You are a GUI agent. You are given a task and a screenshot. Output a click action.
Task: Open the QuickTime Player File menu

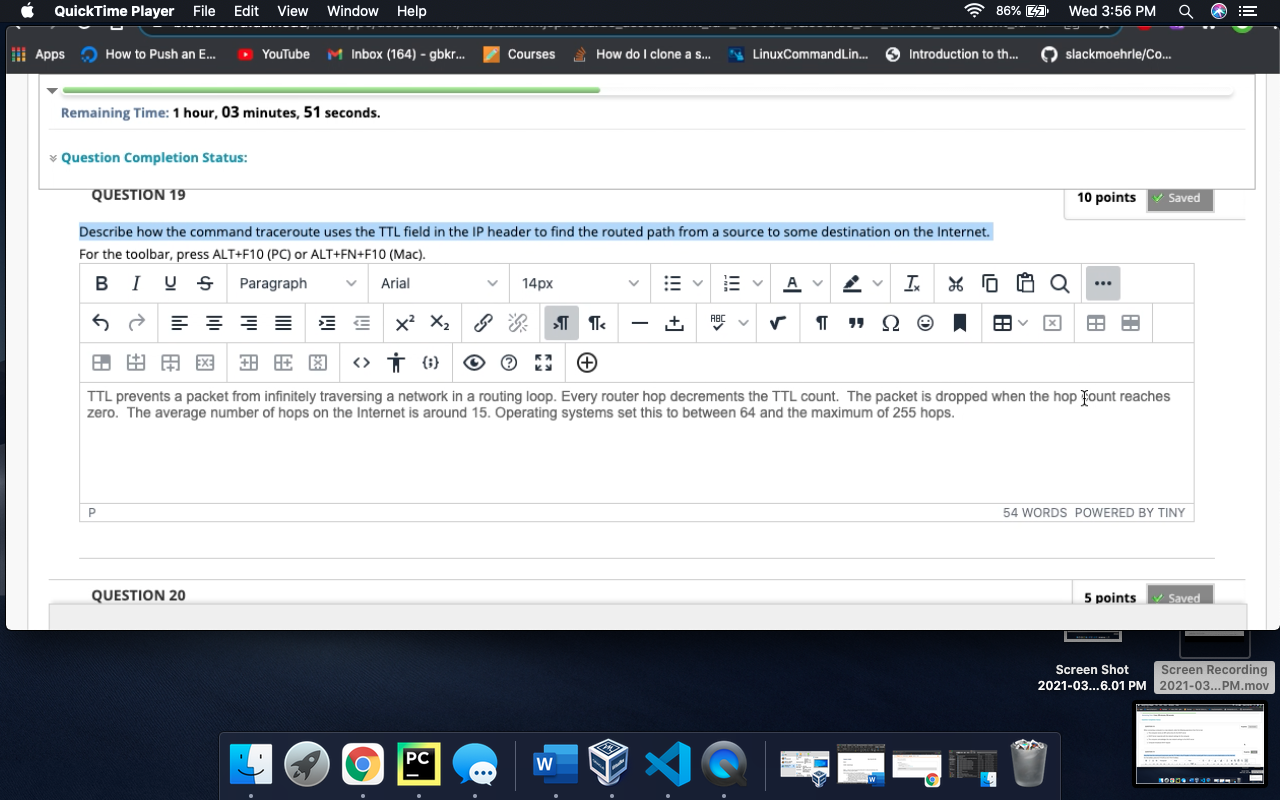click(203, 11)
